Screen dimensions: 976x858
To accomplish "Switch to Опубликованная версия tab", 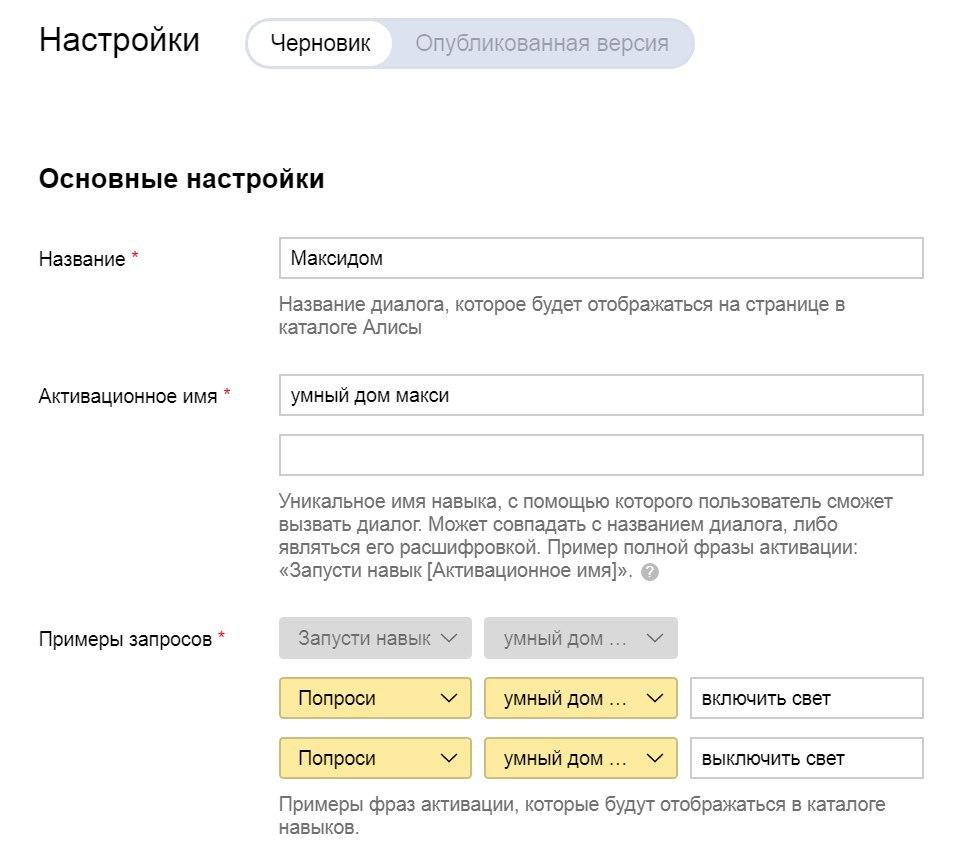I will [542, 44].
